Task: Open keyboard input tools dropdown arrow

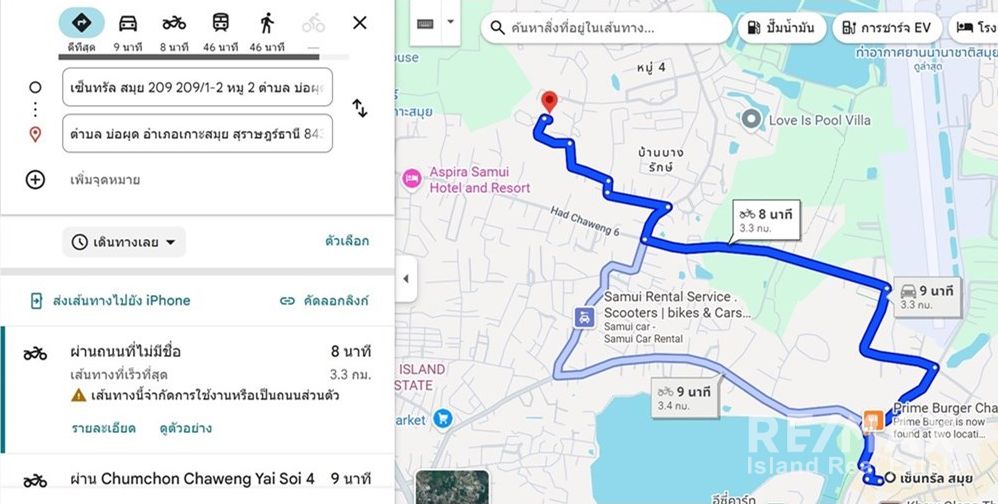Action: [451, 22]
